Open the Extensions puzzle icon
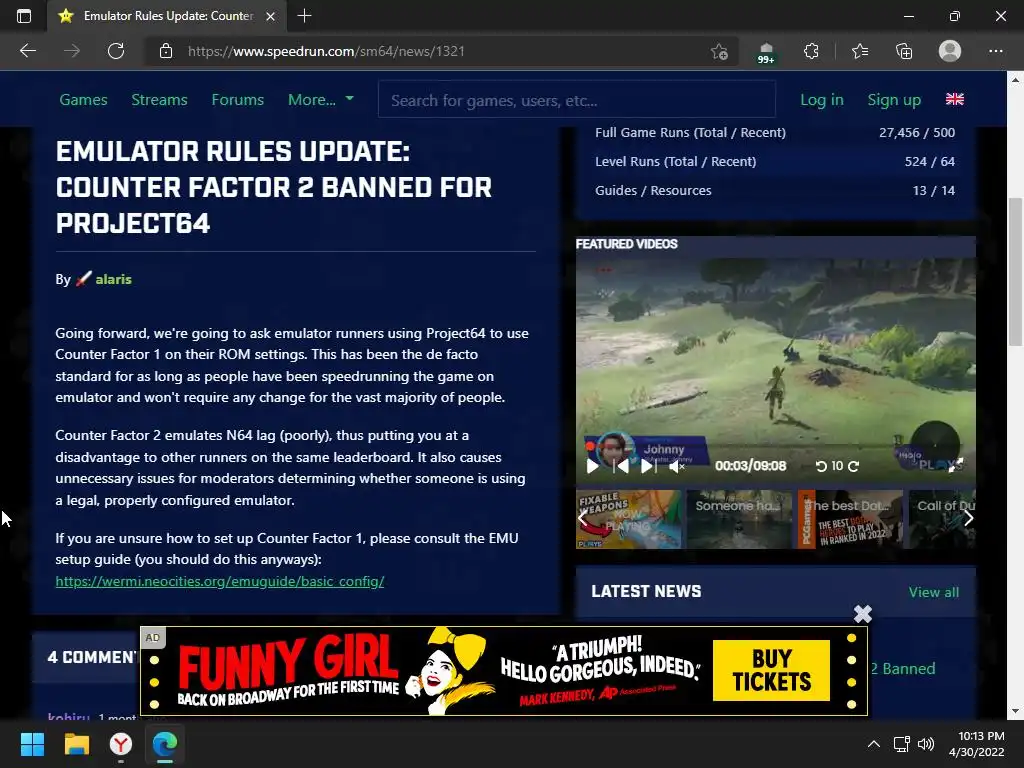 (811, 51)
